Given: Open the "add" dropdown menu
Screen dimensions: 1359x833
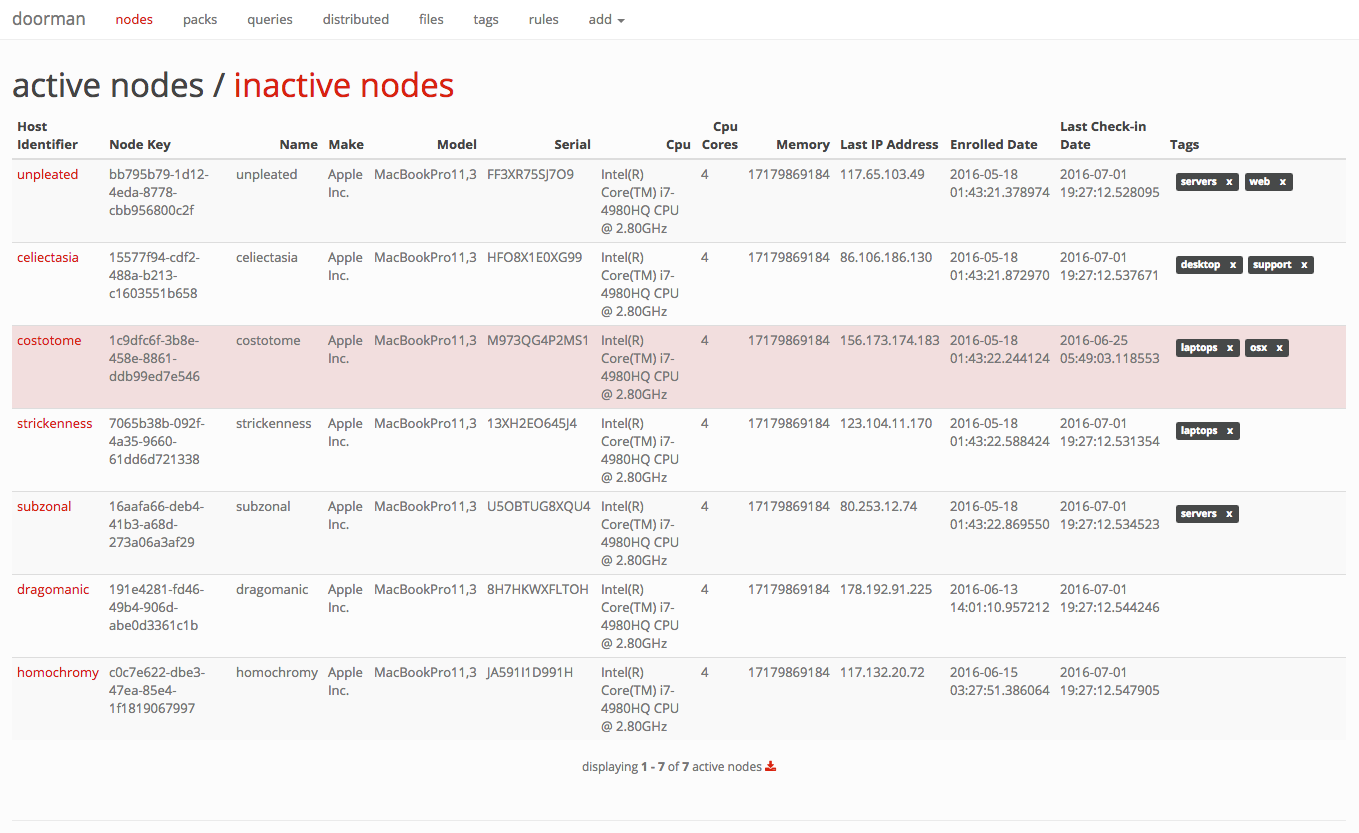Looking at the screenshot, I should pos(606,19).
